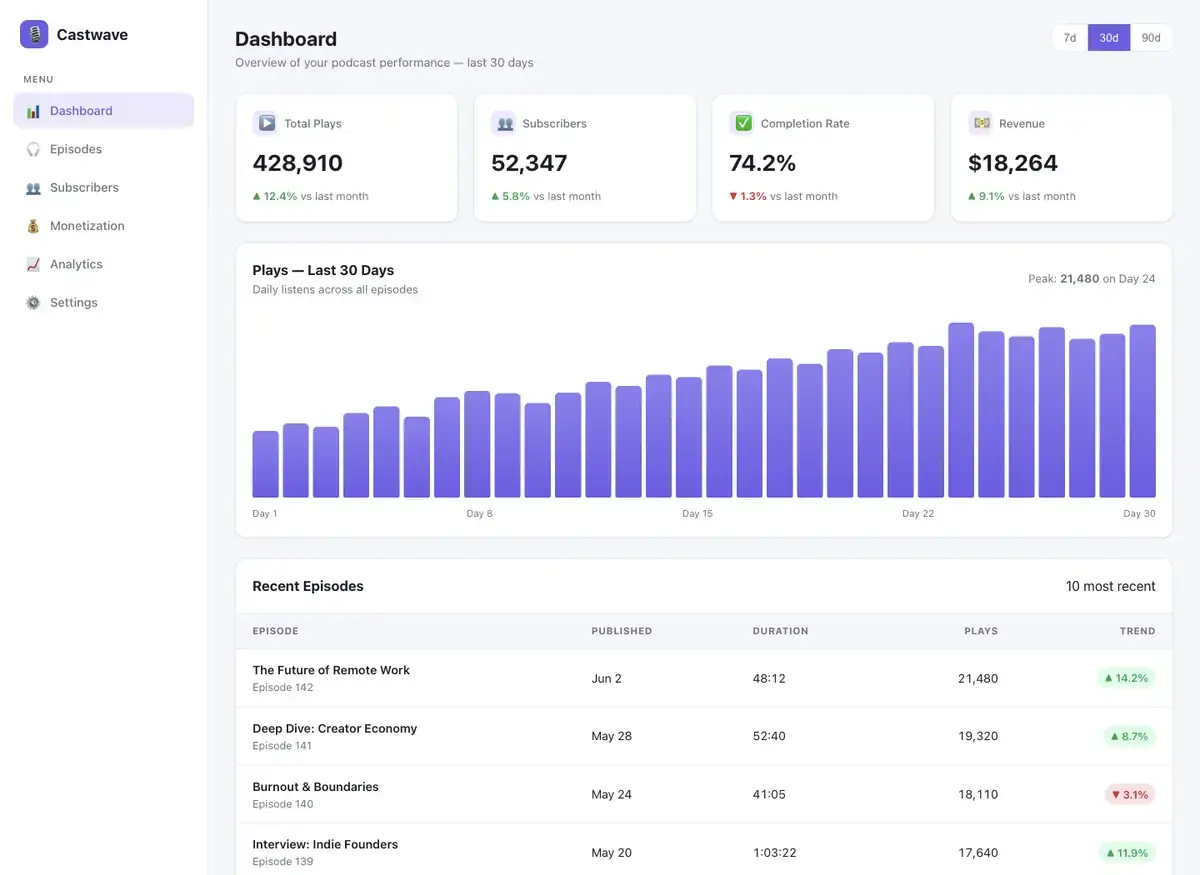Click the Peak 21,480 on Day 24 label
Screen dimensions: 1200x875
click(x=1091, y=279)
